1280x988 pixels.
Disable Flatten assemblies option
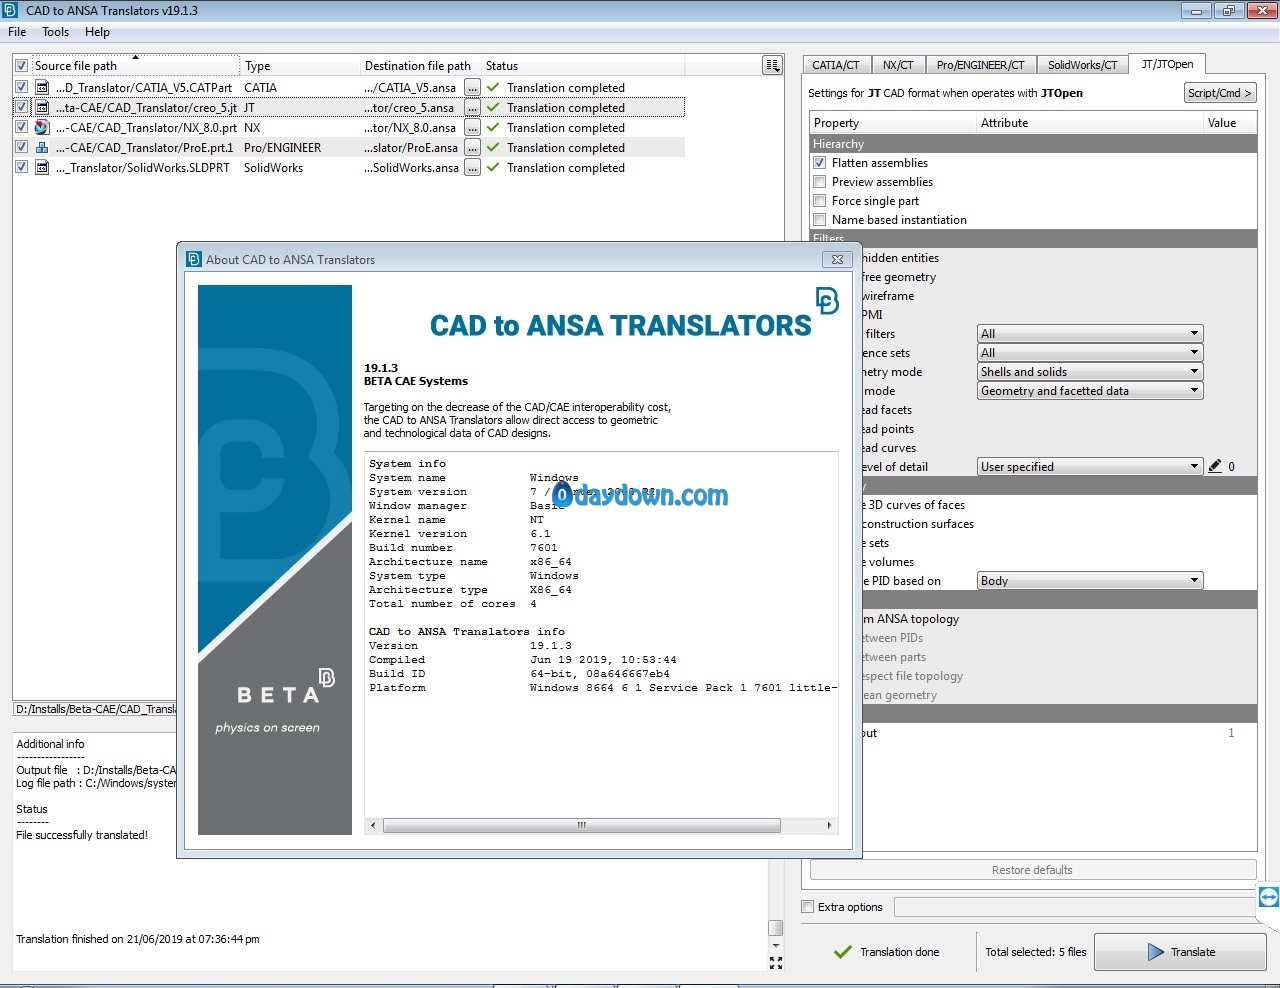(820, 162)
